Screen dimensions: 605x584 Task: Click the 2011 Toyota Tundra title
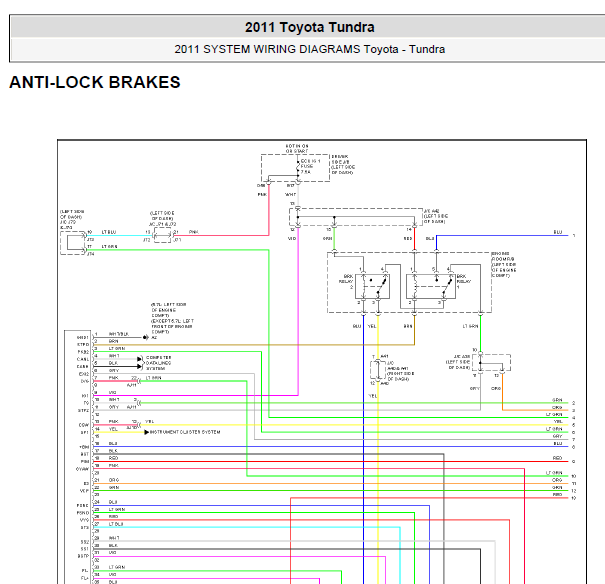click(309, 27)
